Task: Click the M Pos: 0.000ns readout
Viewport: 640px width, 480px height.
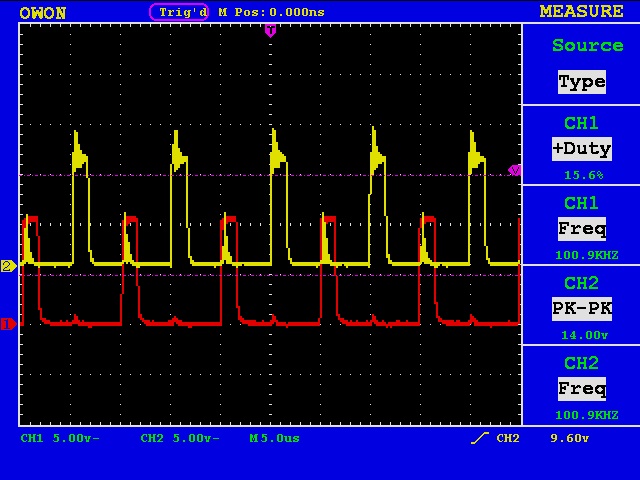Action: 271,12
